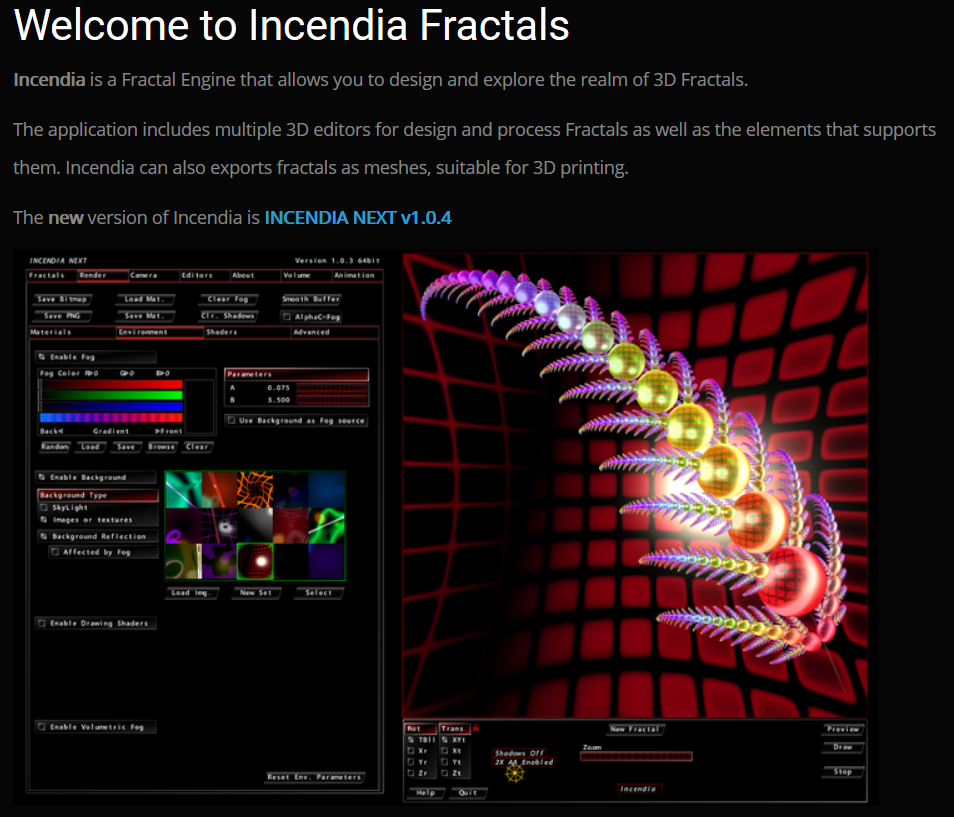Select the red grid texture with white glow
This screenshot has height=817, width=954.
click(255, 561)
